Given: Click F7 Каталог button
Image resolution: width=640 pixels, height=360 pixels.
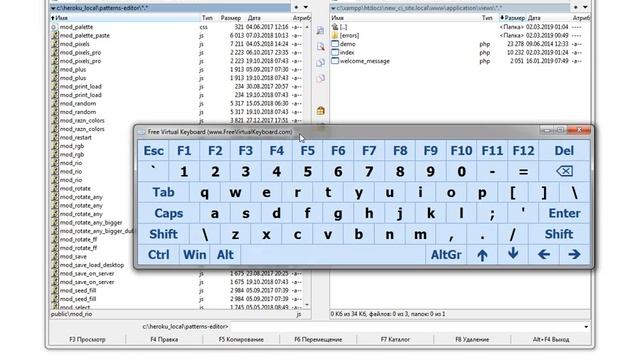Looking at the screenshot, I should [x=395, y=339].
